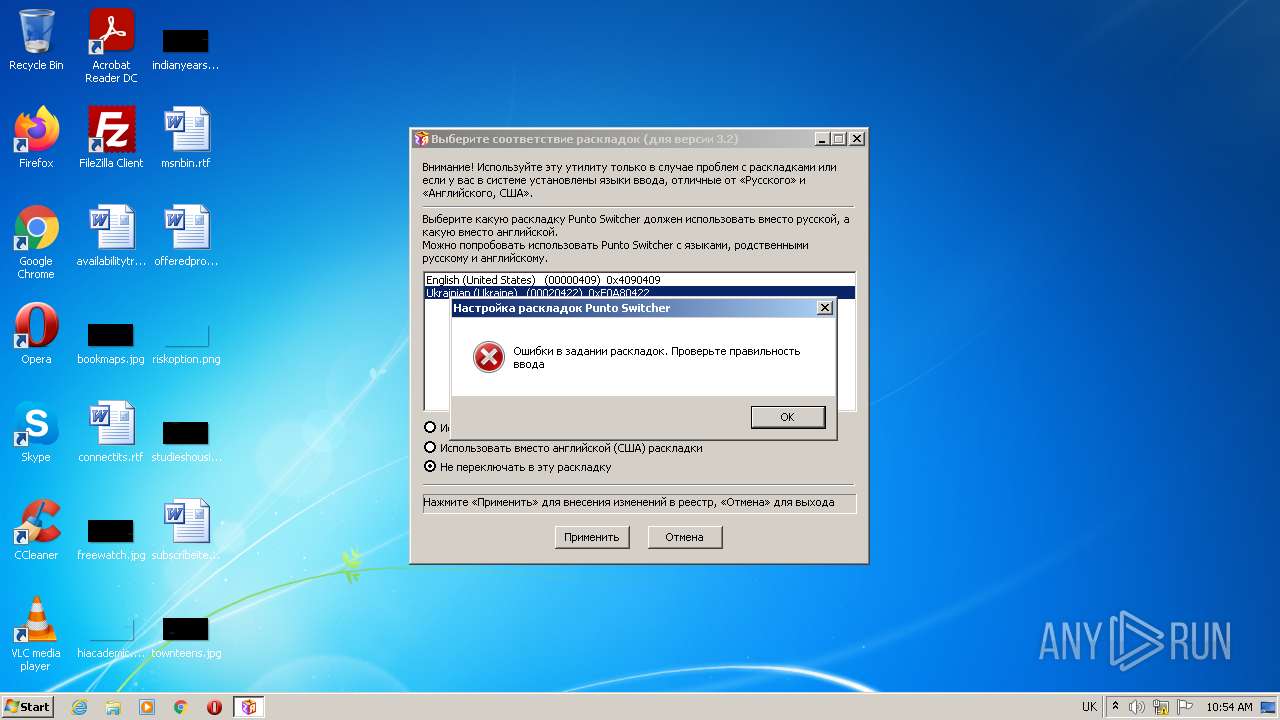Launch Internet Explorer from the taskbar
The height and width of the screenshot is (720, 1280).
[79, 707]
